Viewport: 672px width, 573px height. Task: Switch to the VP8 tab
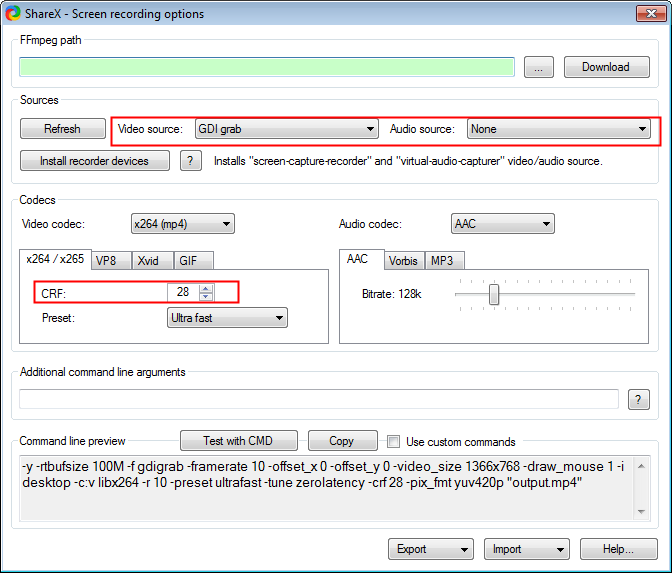[x=111, y=261]
